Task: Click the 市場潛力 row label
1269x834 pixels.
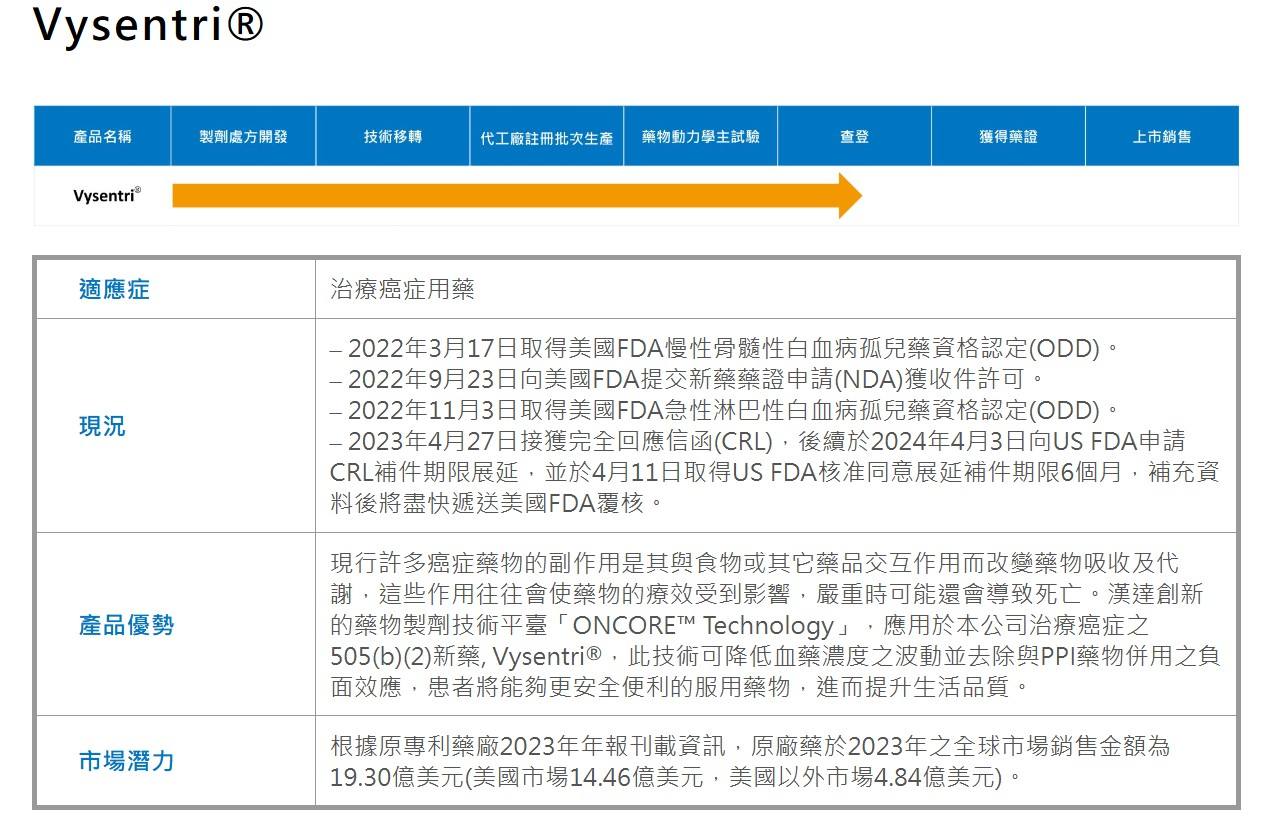Action: (126, 761)
